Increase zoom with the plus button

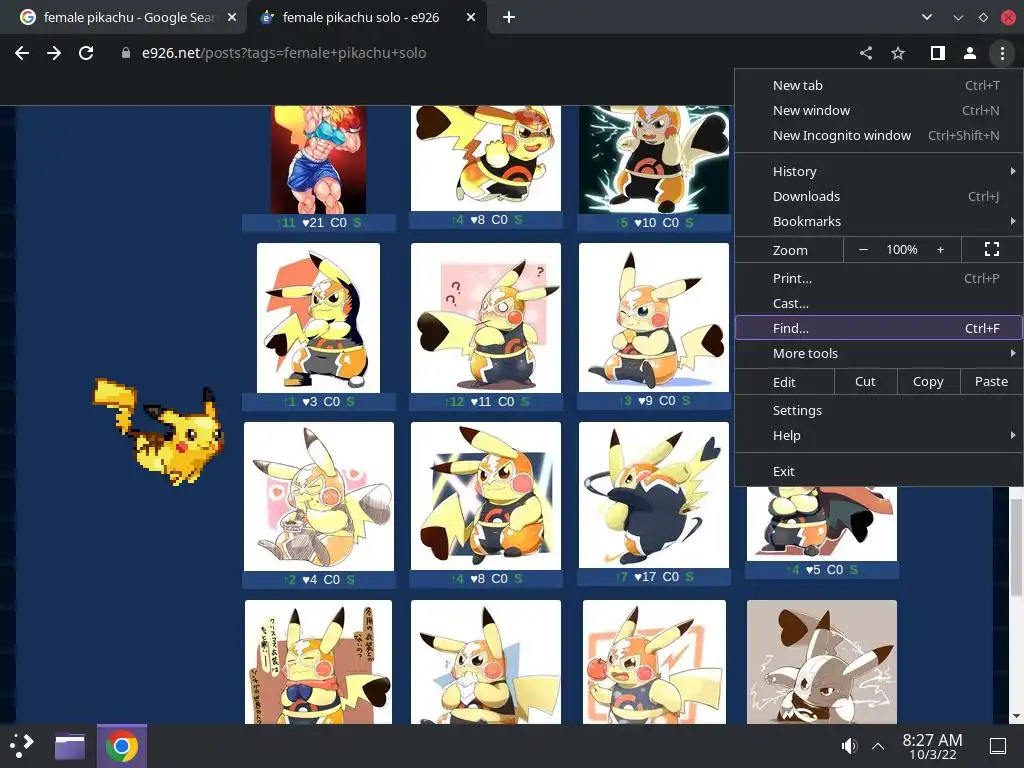pos(940,249)
